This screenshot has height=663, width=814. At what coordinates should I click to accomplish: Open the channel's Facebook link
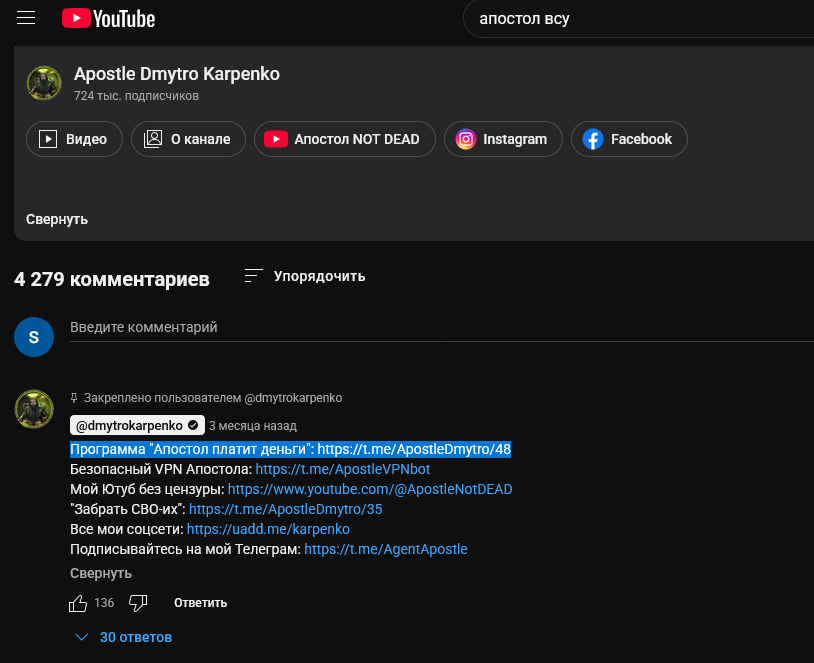coord(629,140)
